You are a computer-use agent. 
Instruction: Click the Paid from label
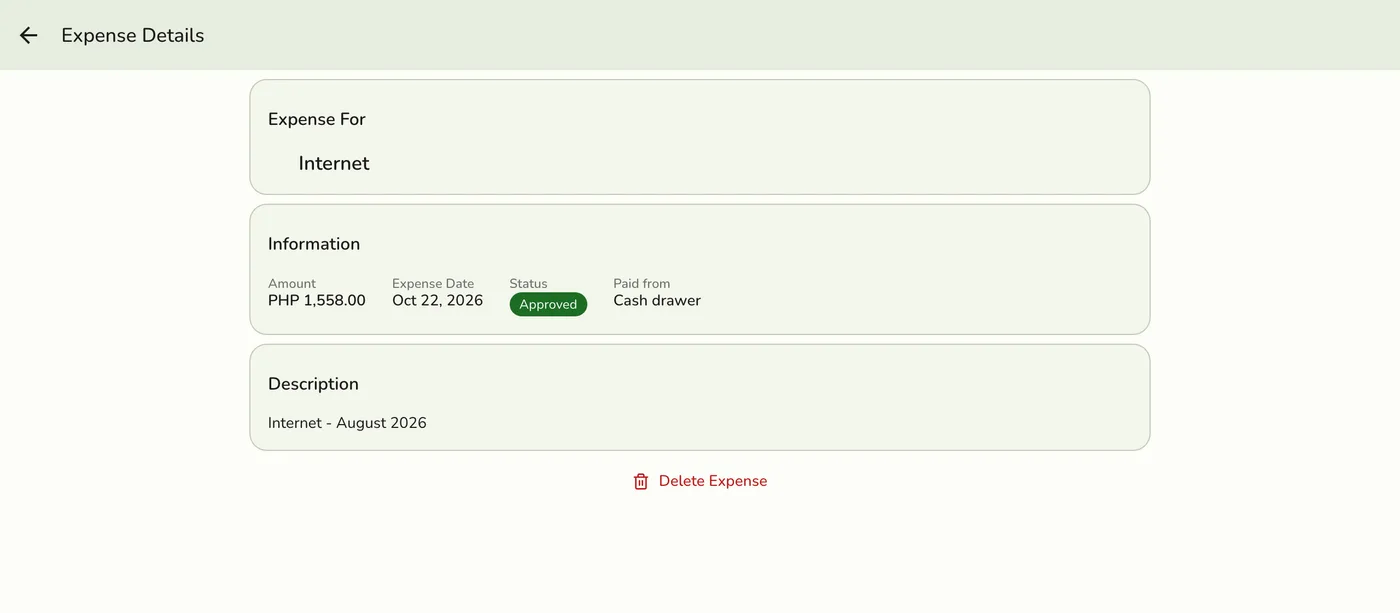tap(642, 284)
